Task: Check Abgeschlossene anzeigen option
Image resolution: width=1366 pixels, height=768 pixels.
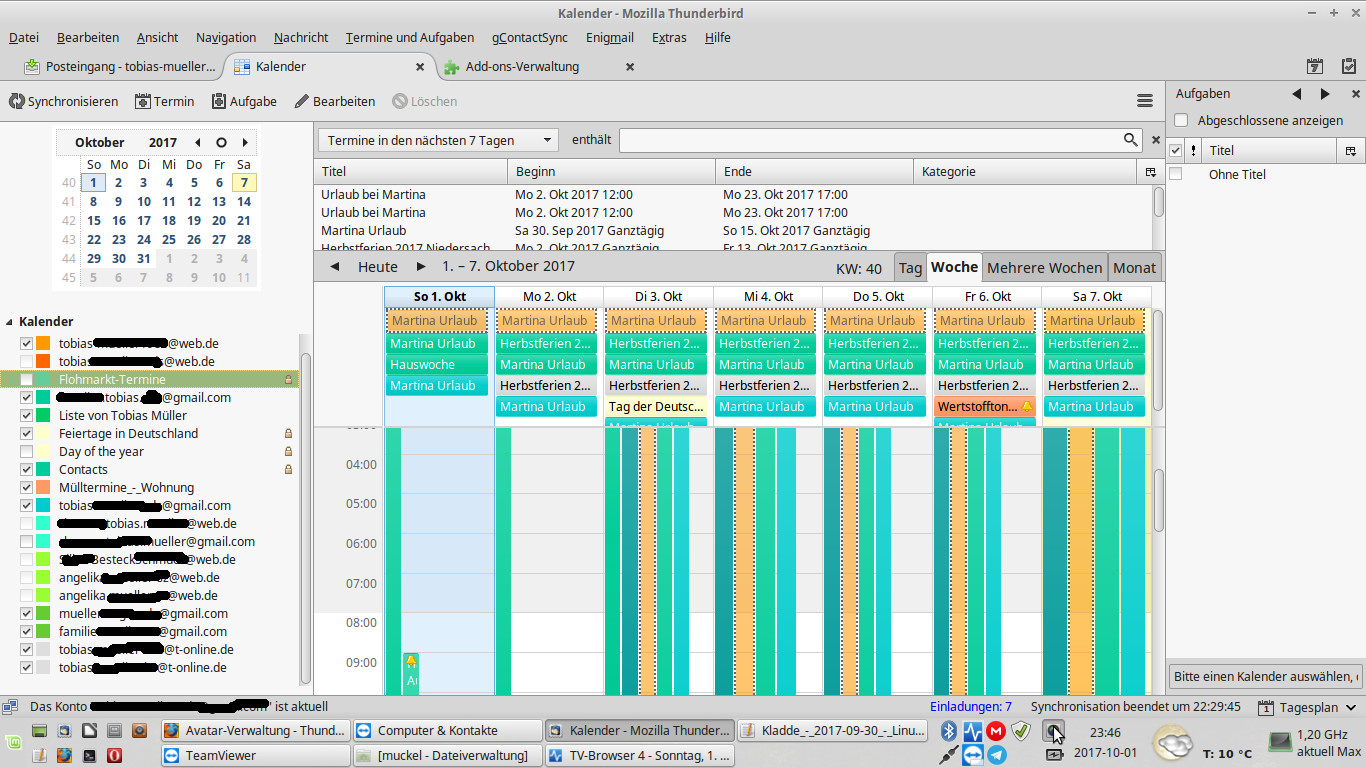Action: coord(1181,120)
